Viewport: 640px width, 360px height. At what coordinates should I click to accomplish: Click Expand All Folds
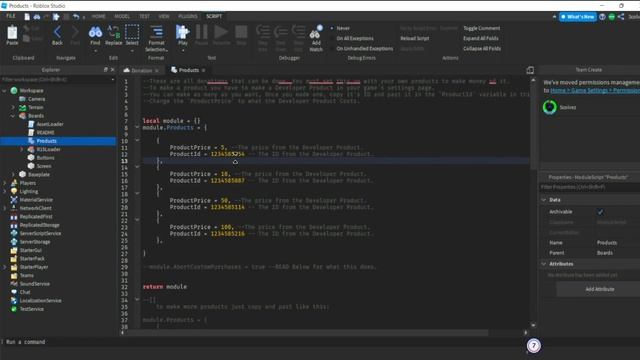click(480, 38)
